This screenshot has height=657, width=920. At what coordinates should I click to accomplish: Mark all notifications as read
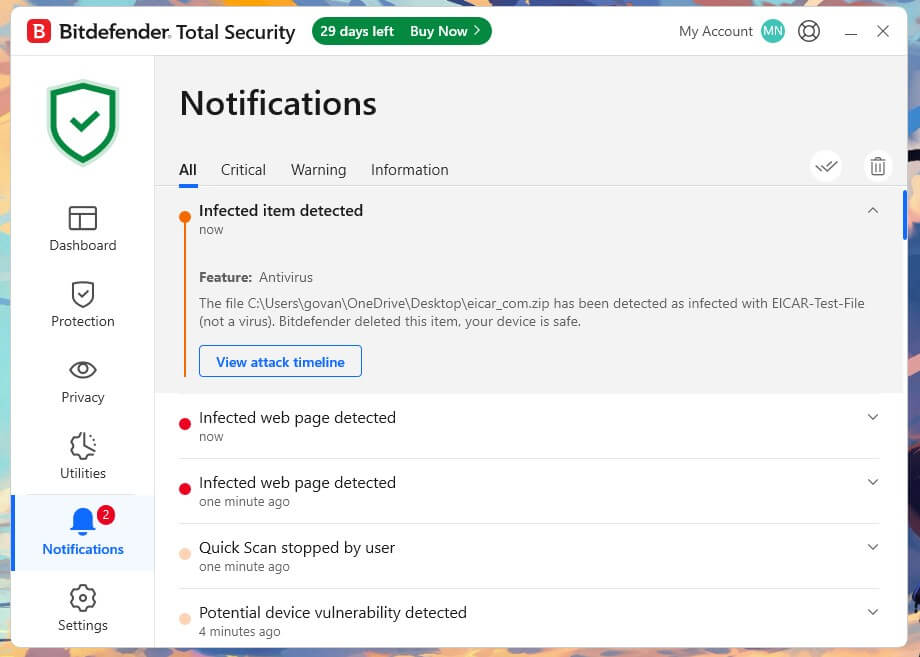pyautogui.click(x=826, y=167)
